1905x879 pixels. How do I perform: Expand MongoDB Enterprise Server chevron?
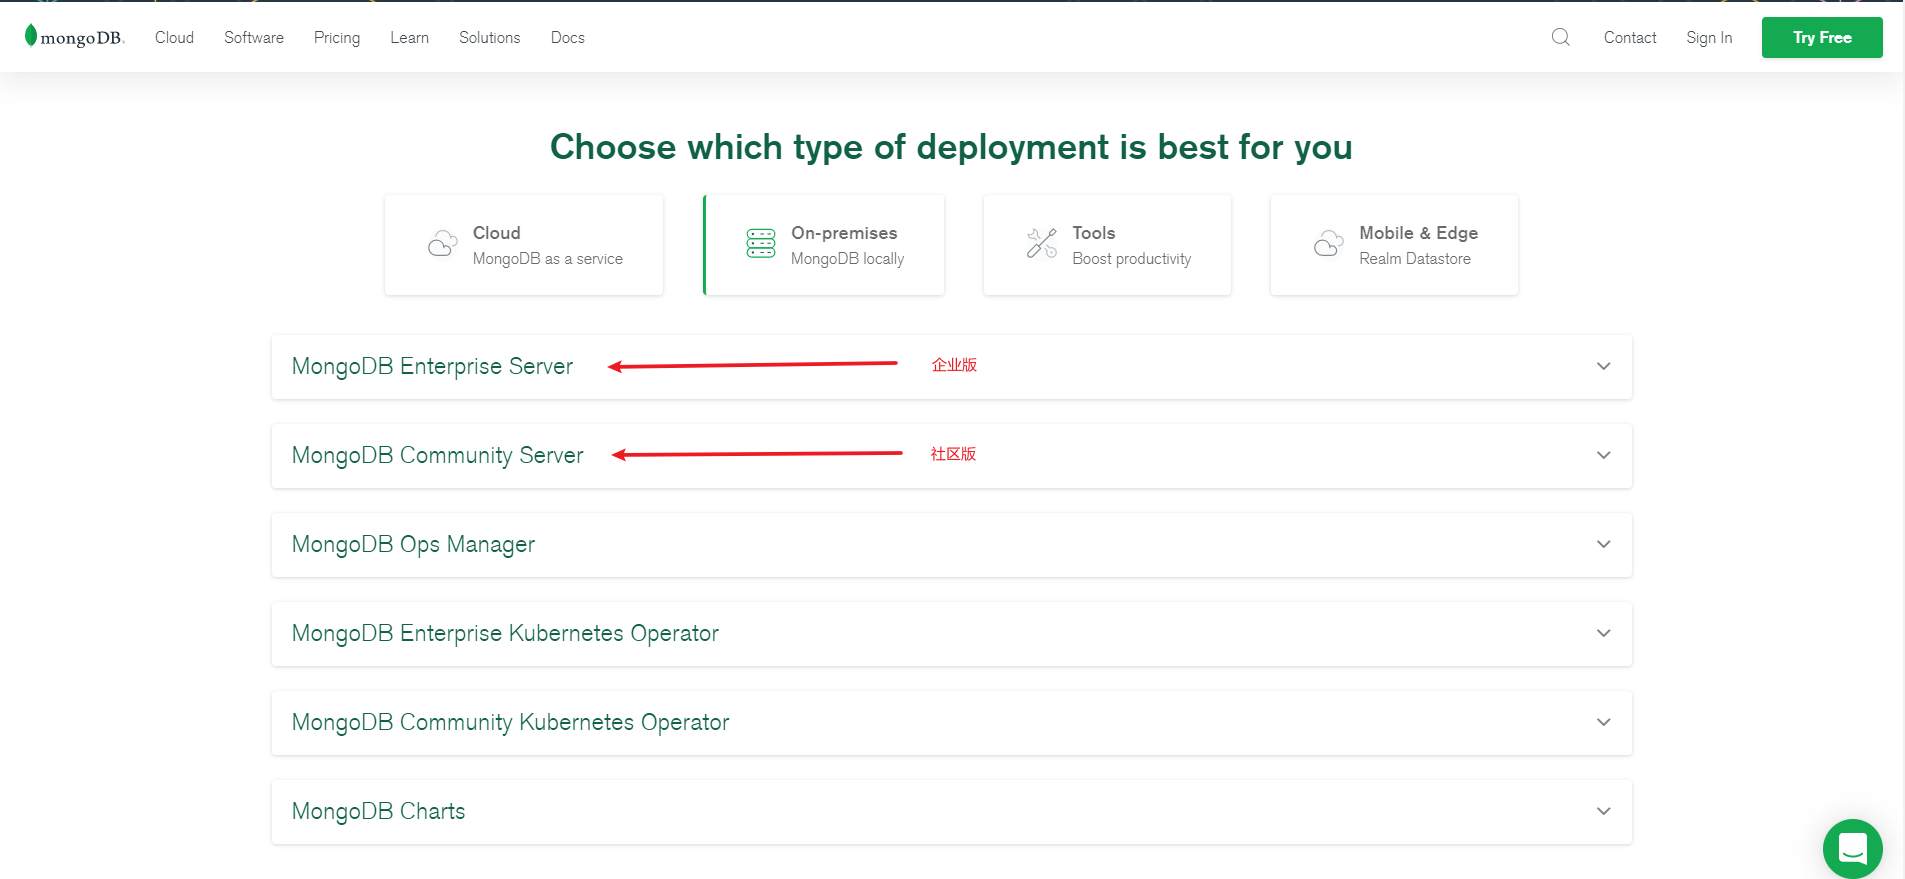click(x=1604, y=366)
